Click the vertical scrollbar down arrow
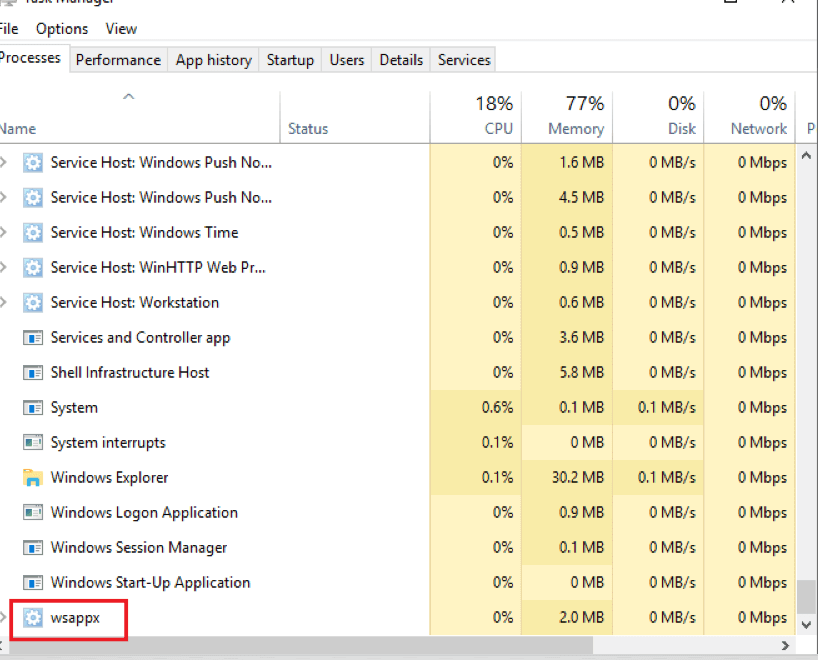The height and width of the screenshot is (660, 818). click(x=807, y=625)
